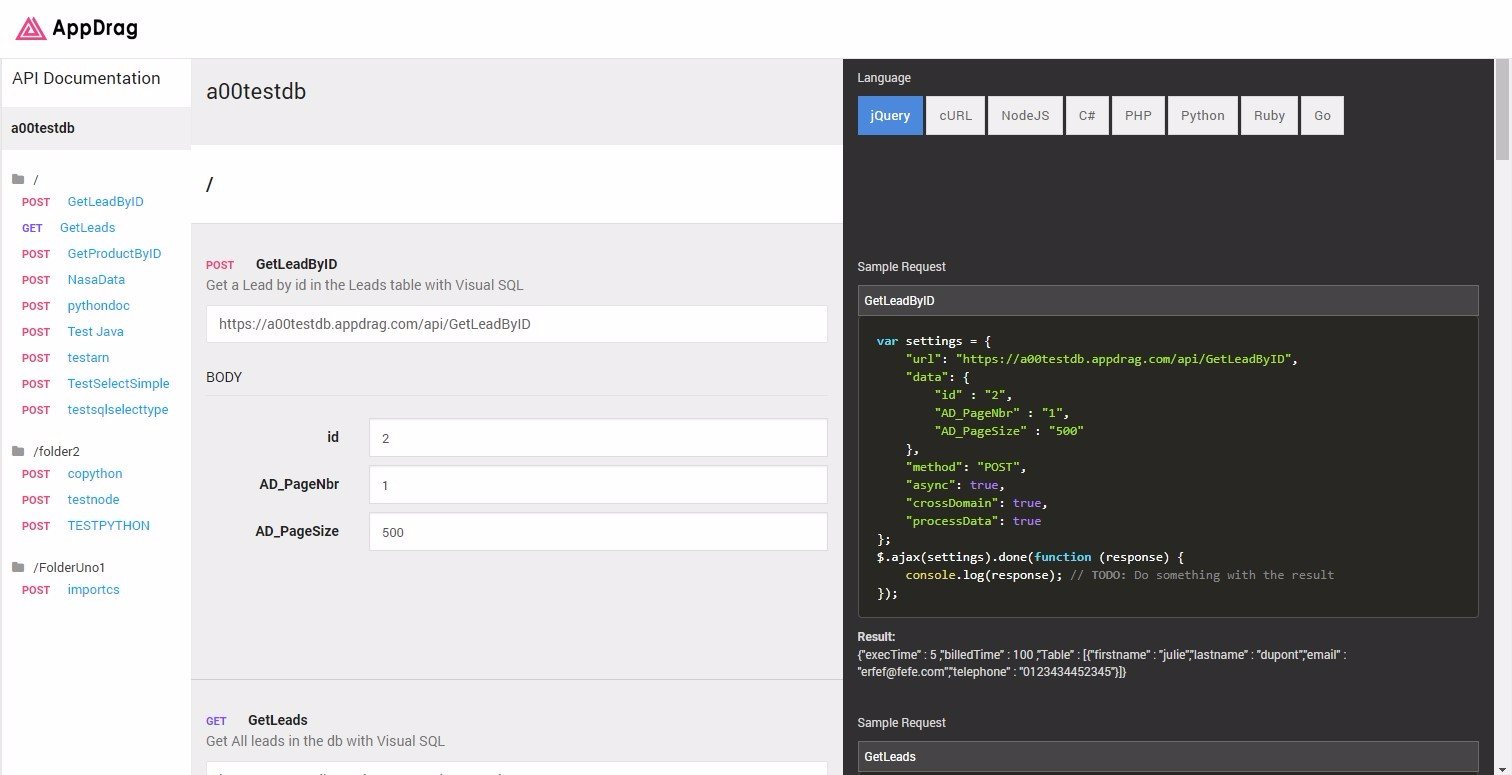
Task: Click the GetLeadByID endpoint URL field
Action: tap(516, 324)
